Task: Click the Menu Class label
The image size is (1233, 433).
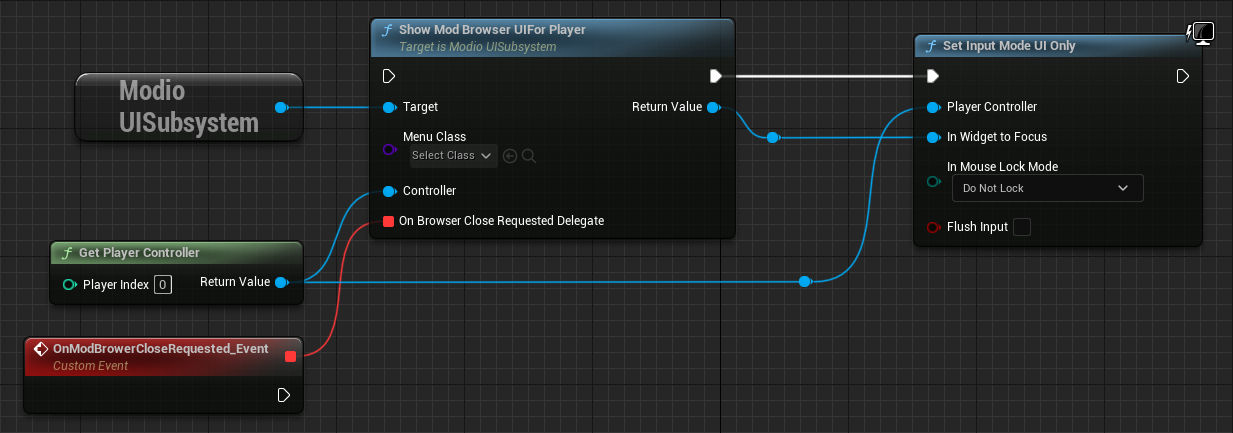Action: pos(434,137)
